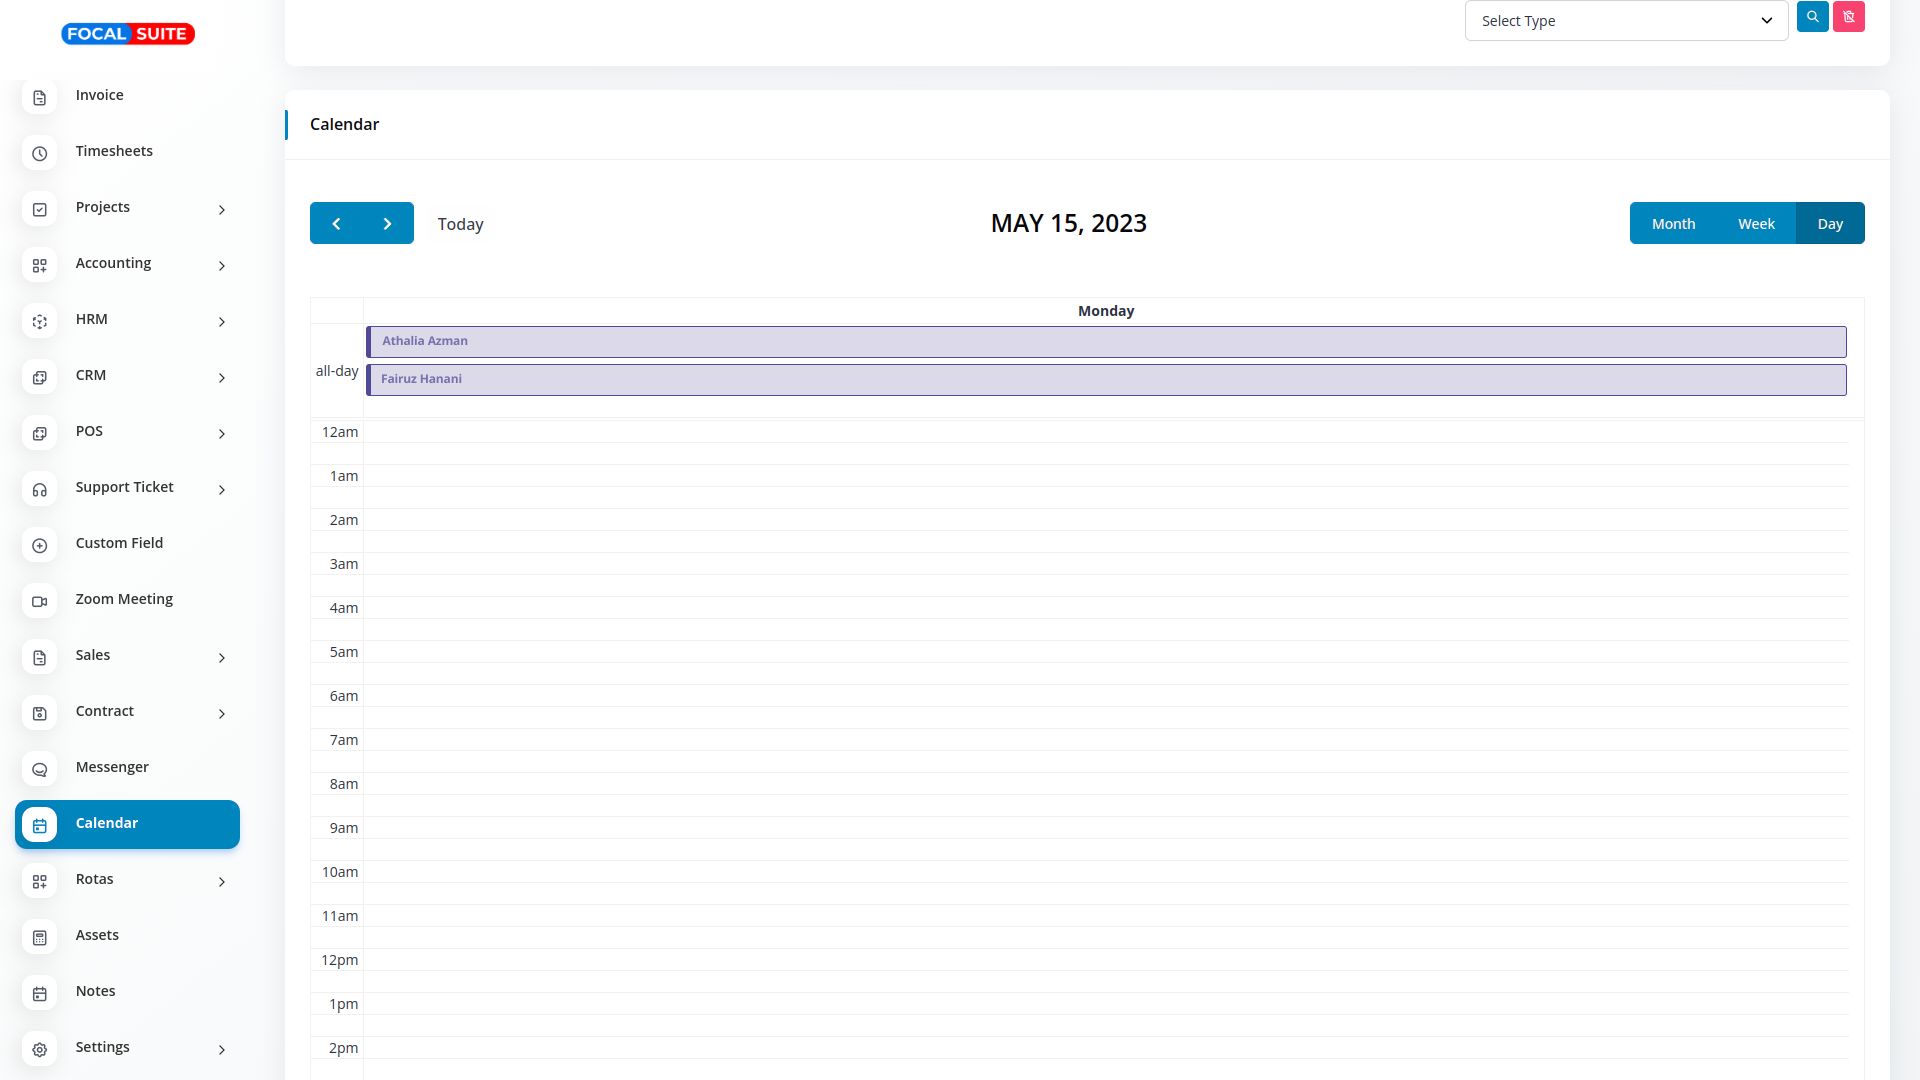This screenshot has height=1080, width=1920.
Task: Click the Today button
Action: 460,224
